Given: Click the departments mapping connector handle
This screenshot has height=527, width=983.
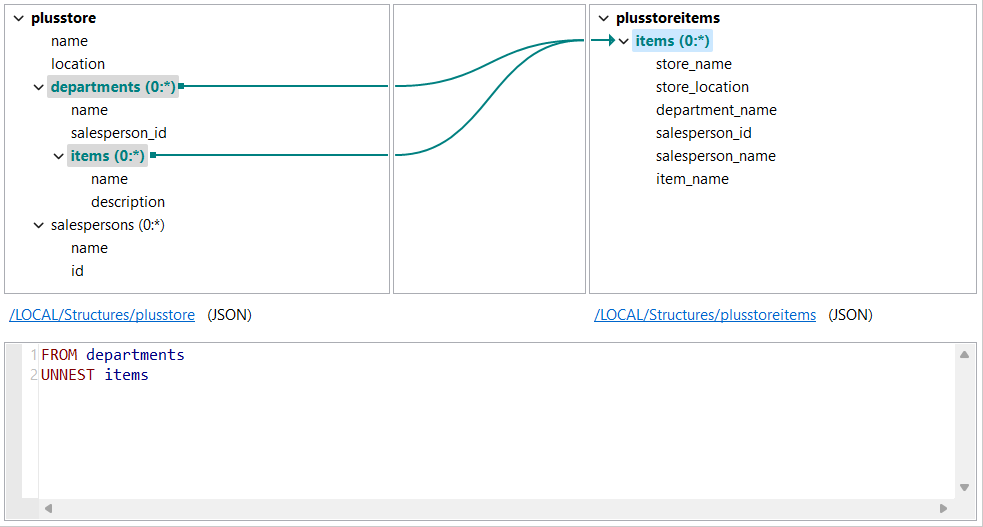Looking at the screenshot, I should (x=182, y=87).
